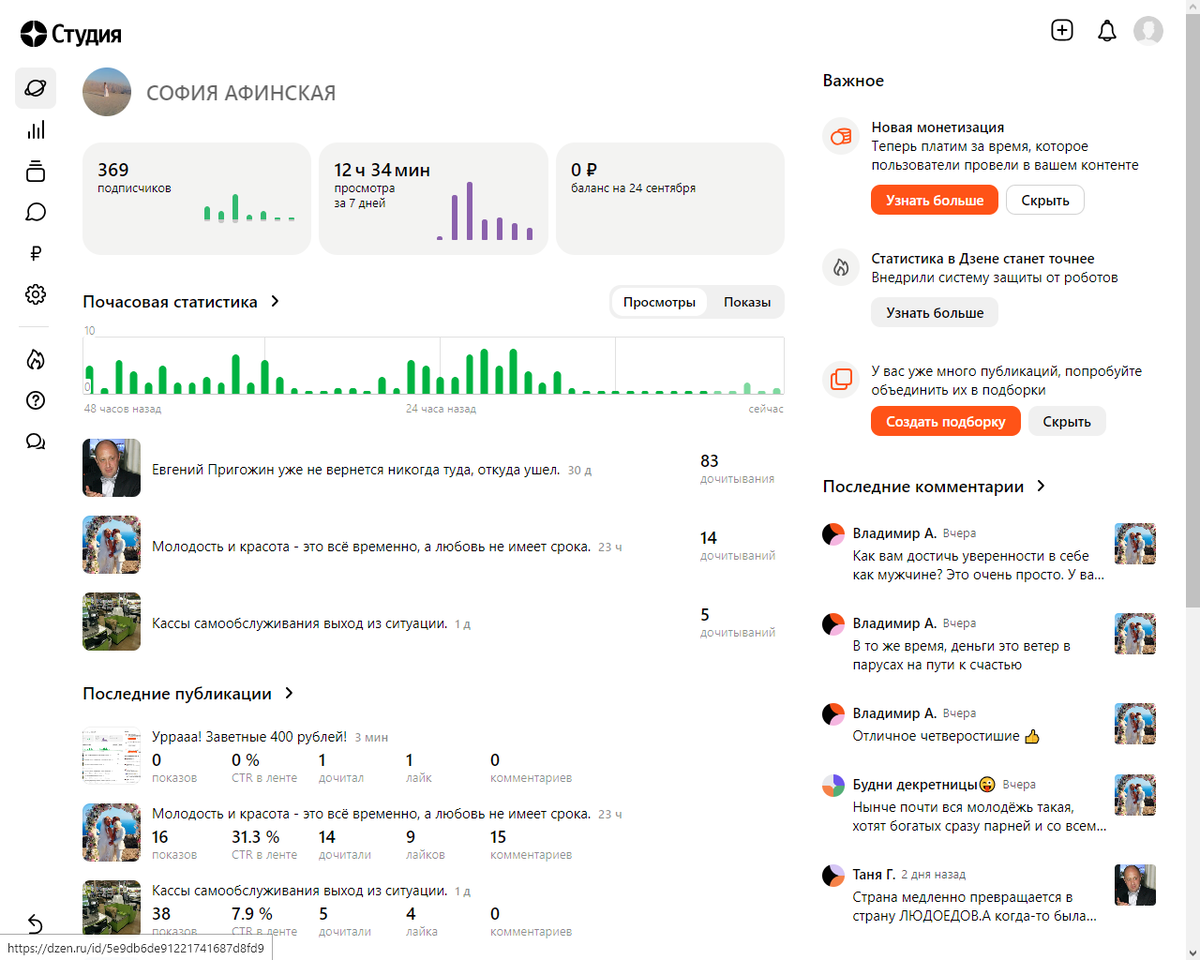Viewport: 1200px width, 960px height.
Task: Expand Последние комментарии via its chevron
Action: click(x=1041, y=486)
